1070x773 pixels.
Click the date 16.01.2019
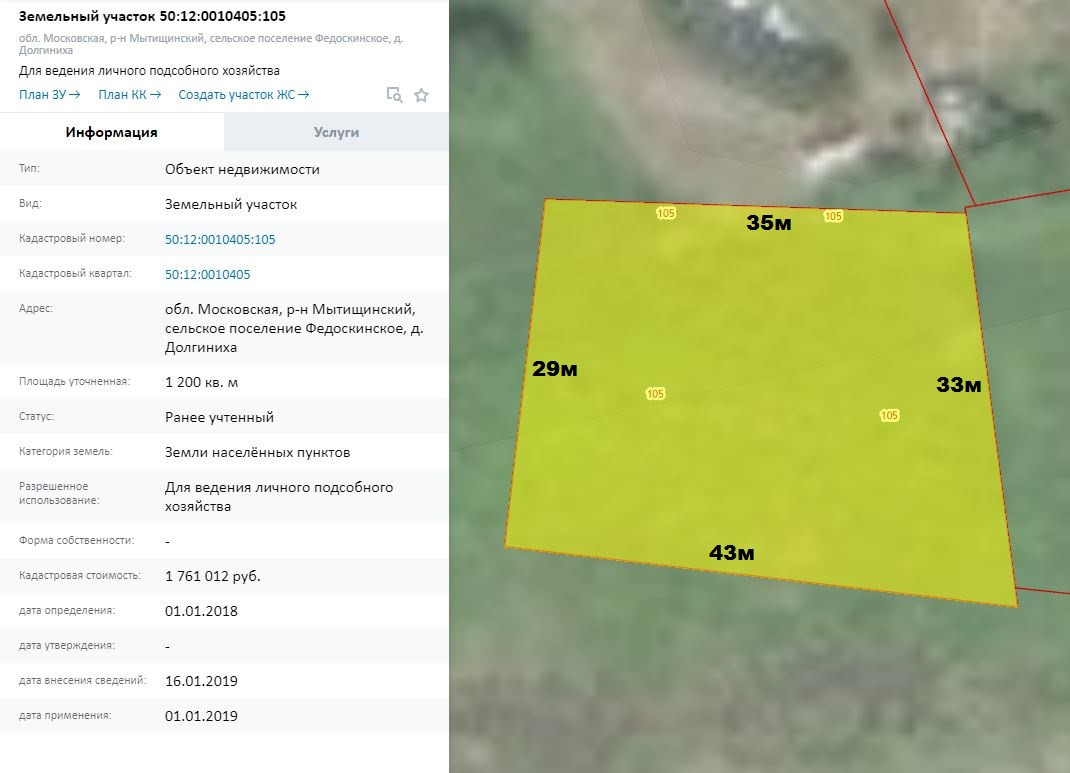click(x=201, y=681)
